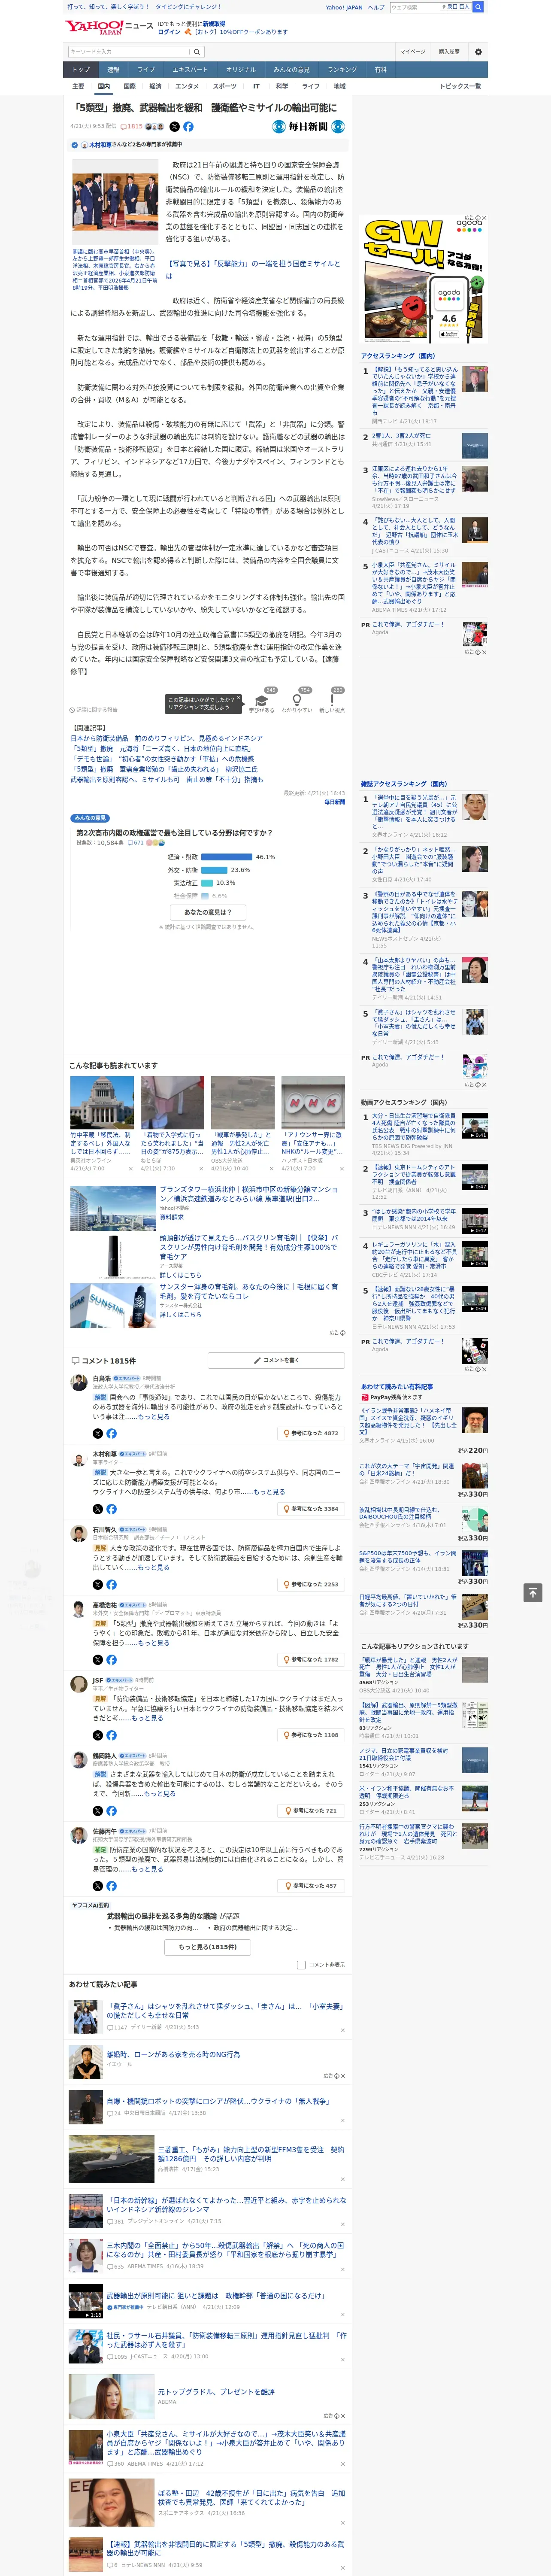Viewport: 551px width, 2576px height.
Task: Click the あなたの意見は？ poll button
Action: pyautogui.click(x=208, y=912)
